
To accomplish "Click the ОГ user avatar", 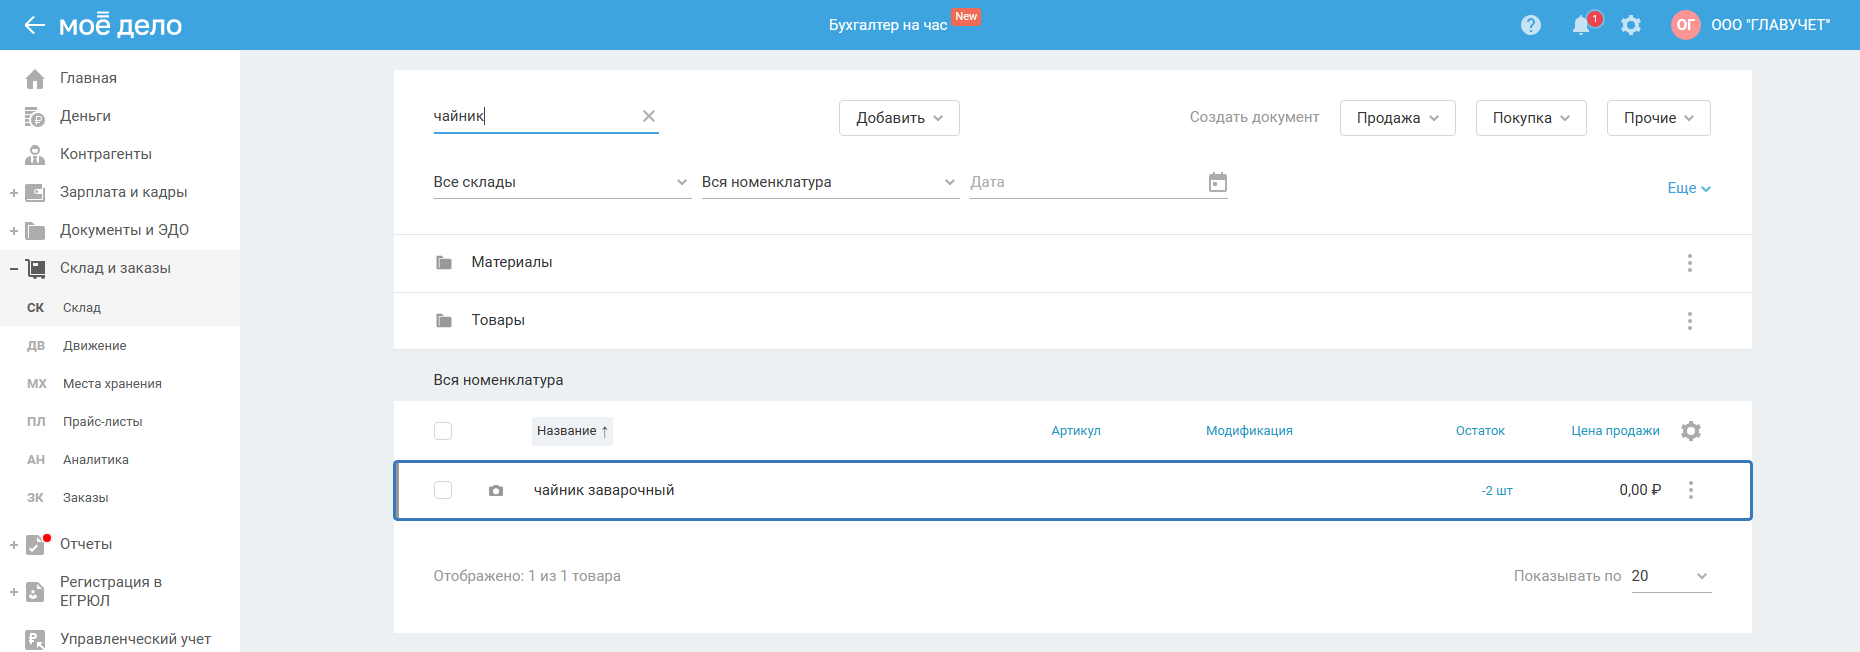I will click(1686, 25).
